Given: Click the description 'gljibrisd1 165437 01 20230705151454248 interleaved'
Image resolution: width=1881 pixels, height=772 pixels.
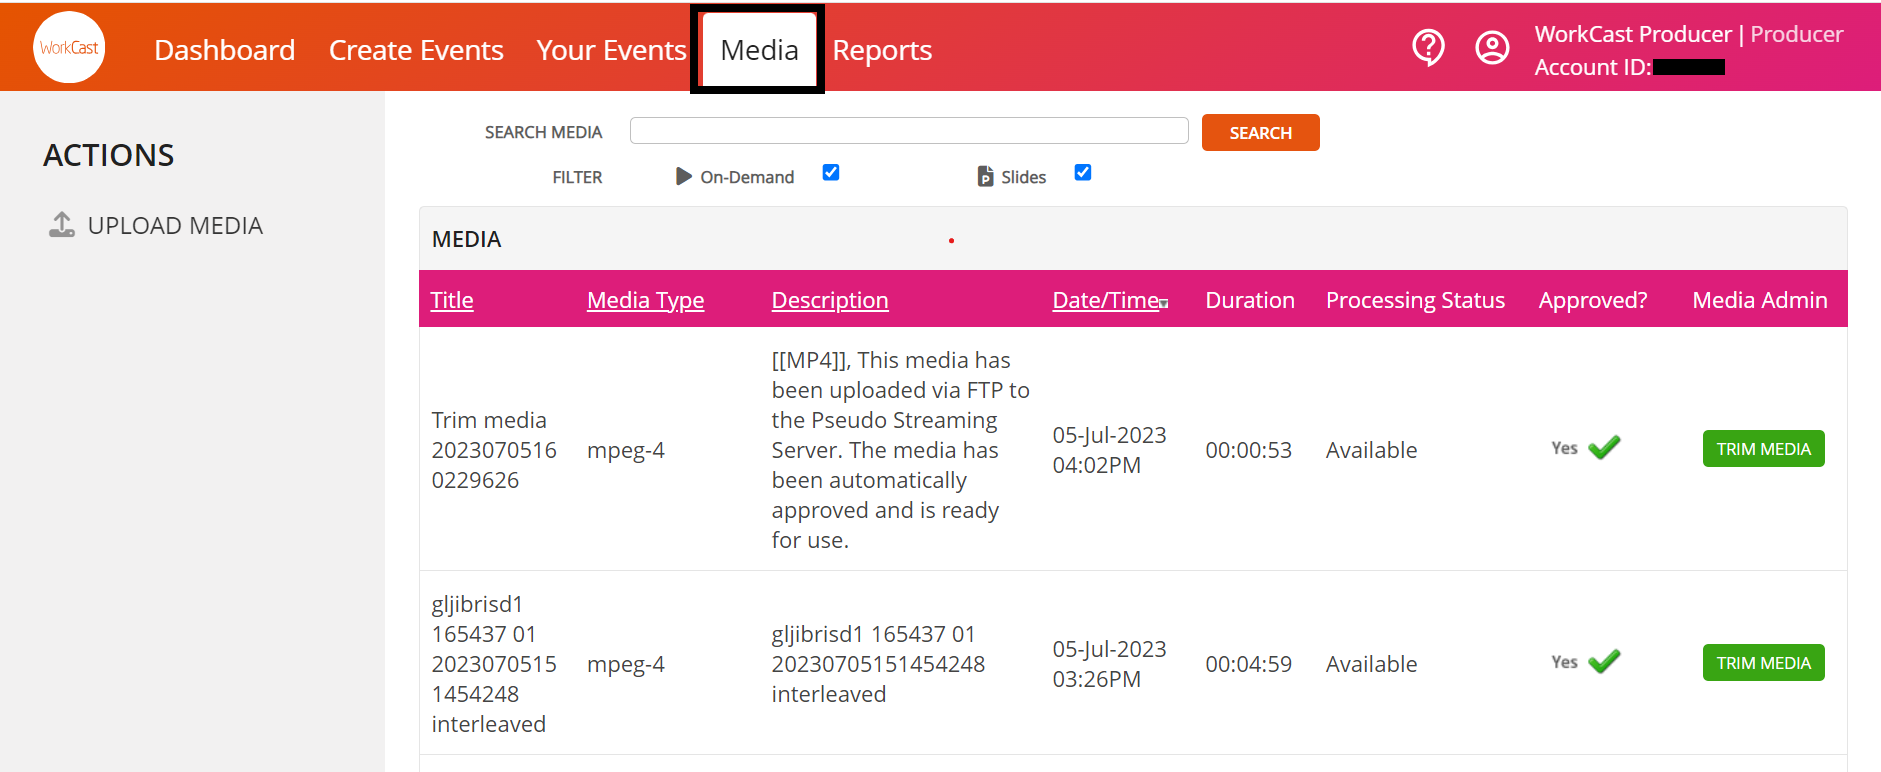Looking at the screenshot, I should pyautogui.click(x=878, y=664).
